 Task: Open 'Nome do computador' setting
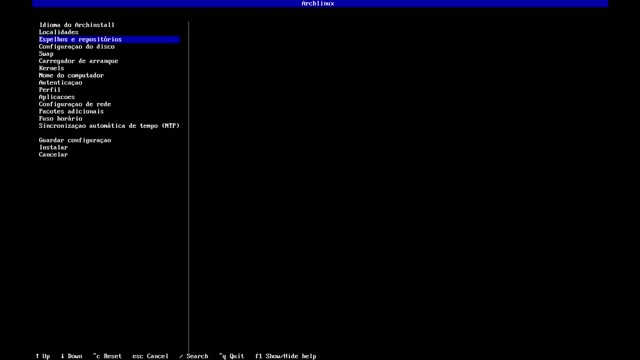pyautogui.click(x=71, y=76)
